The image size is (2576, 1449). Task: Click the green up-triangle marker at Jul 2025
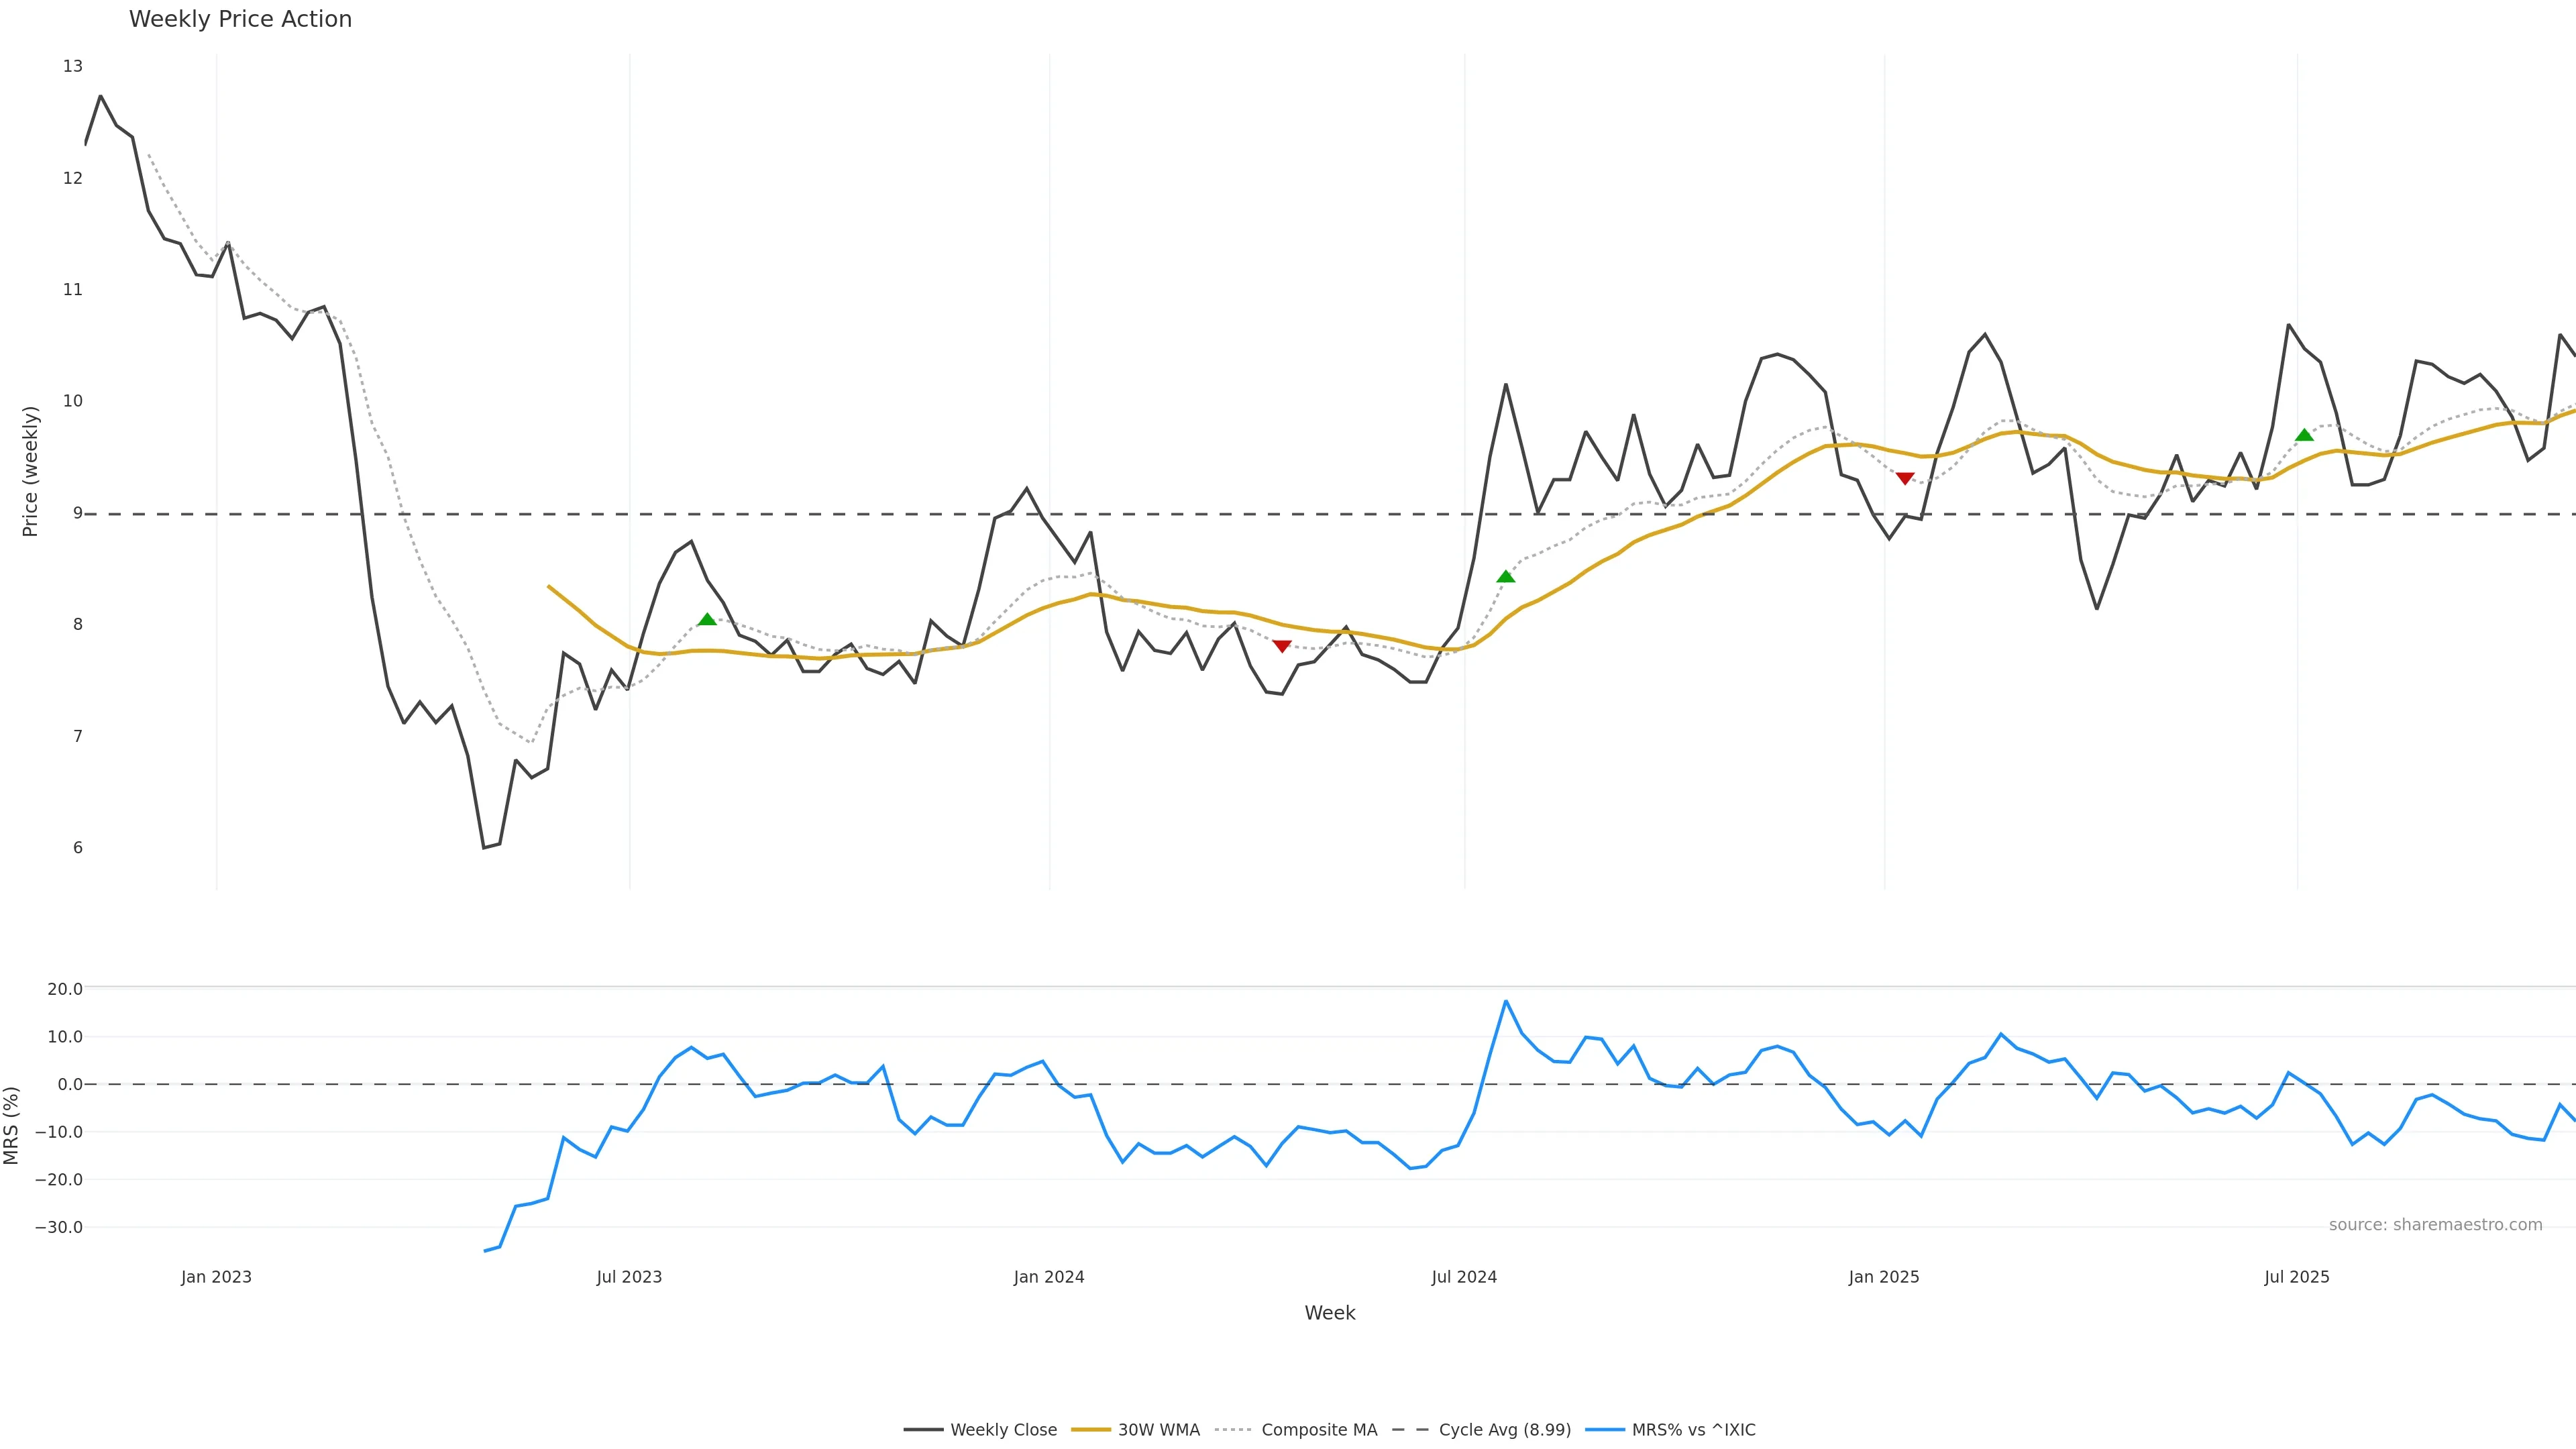coord(2304,435)
